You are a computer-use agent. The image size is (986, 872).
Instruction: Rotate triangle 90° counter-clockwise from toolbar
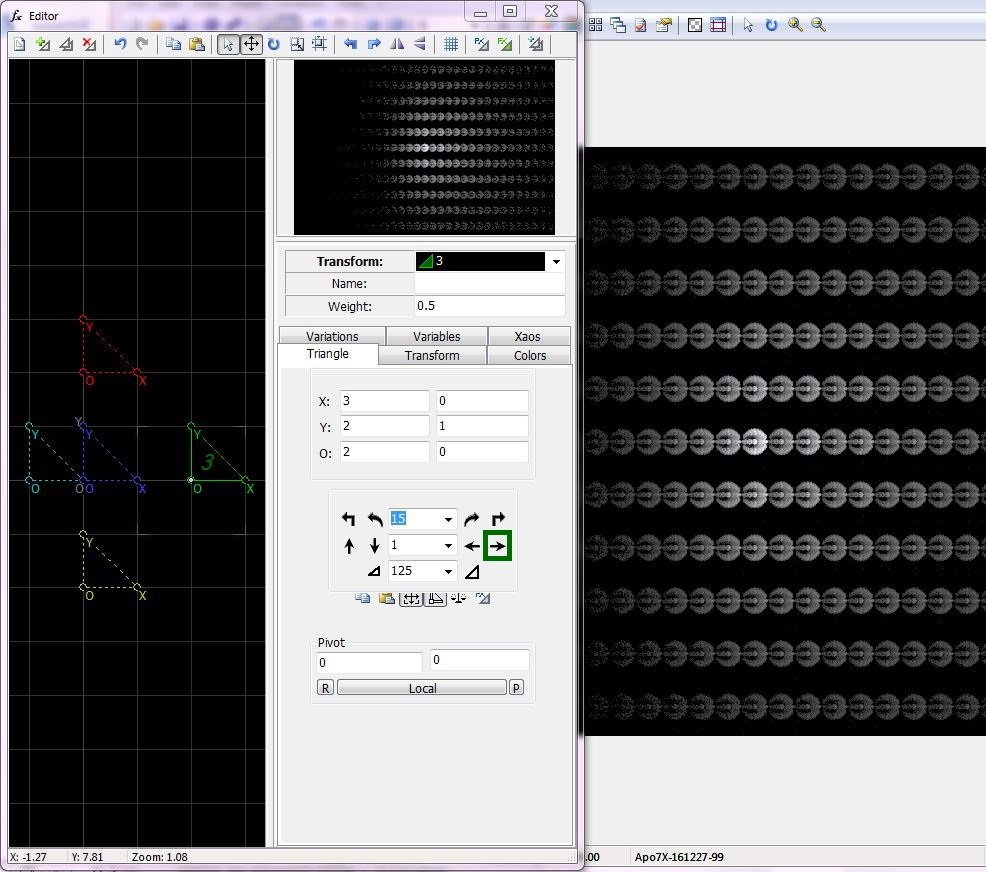[x=350, y=44]
